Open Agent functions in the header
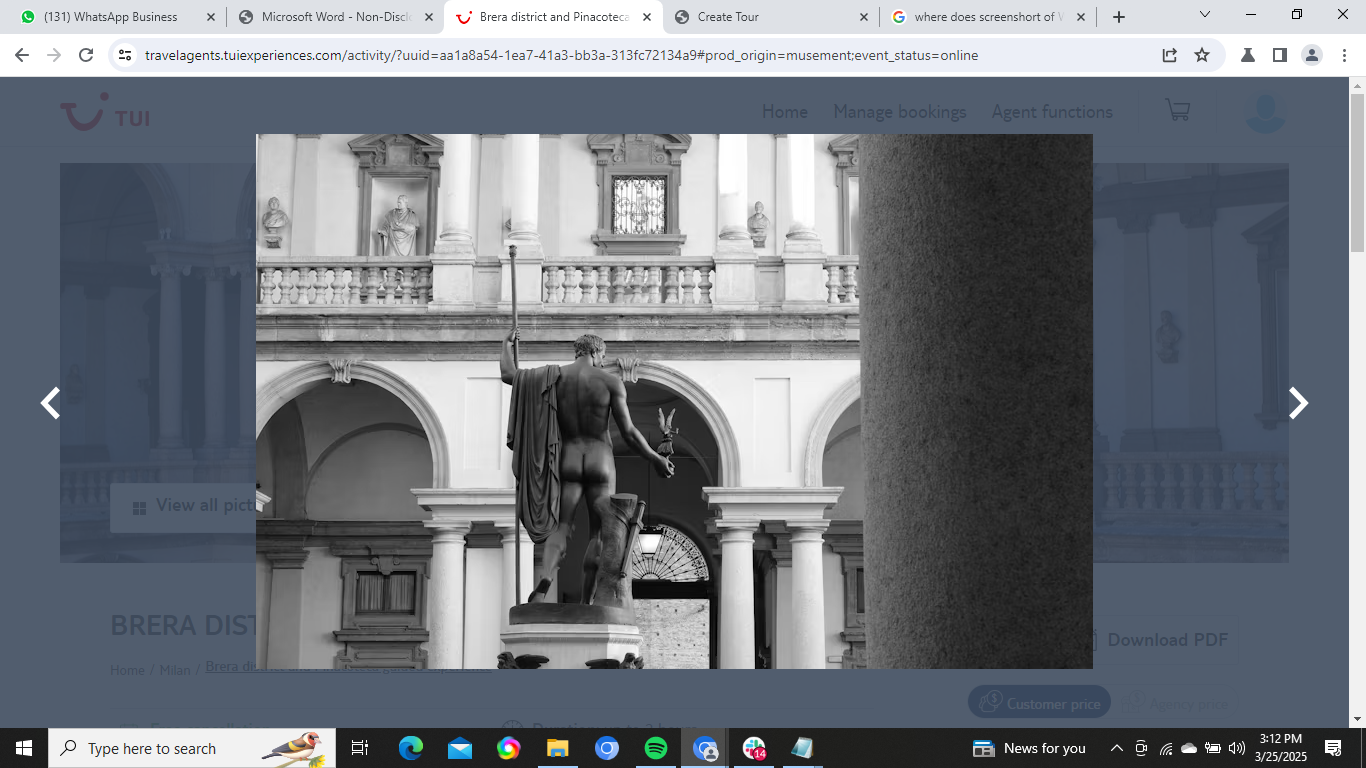The width and height of the screenshot is (1366, 768). 1052,112
